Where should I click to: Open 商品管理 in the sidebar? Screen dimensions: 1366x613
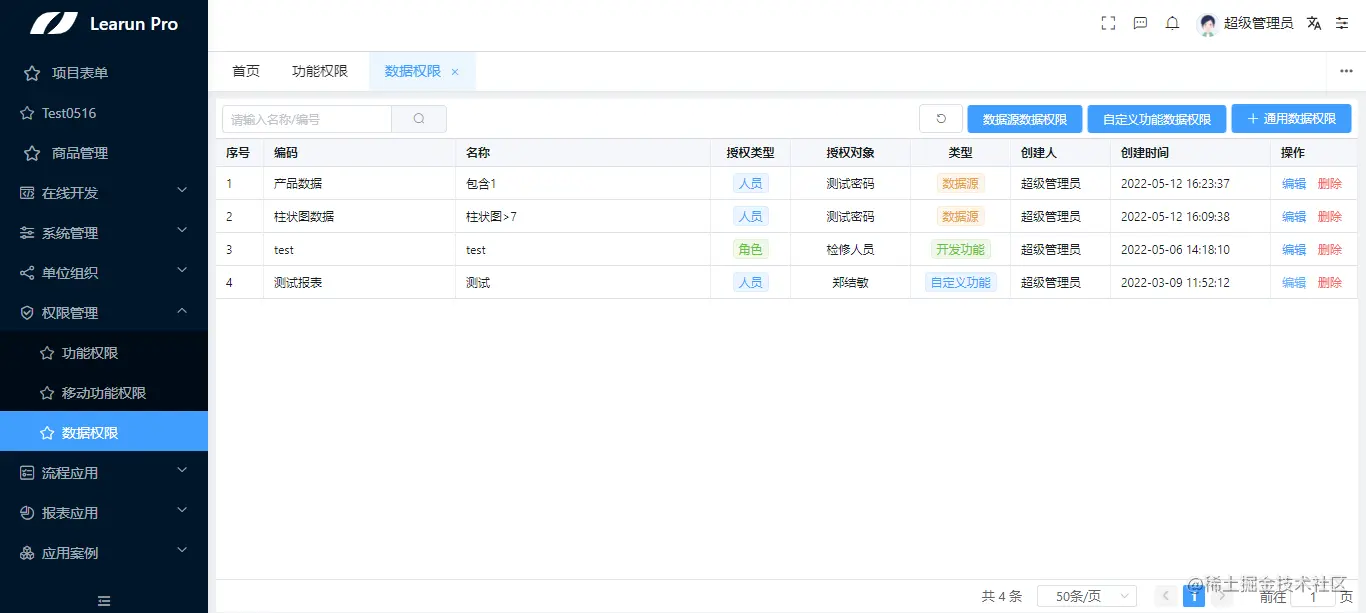point(104,153)
